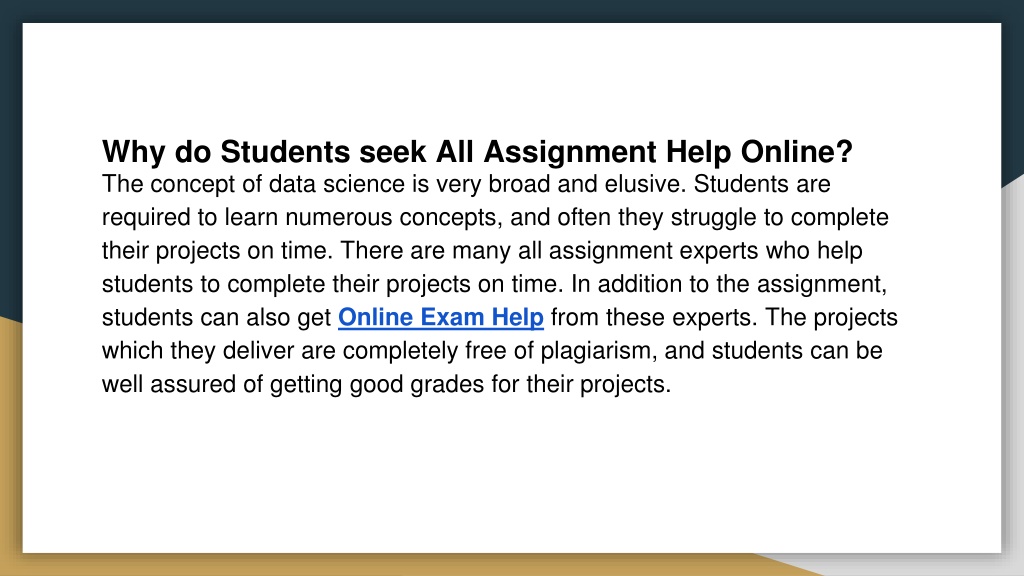Click the line starting 'students to complete their'
Screen dimensions: 1024x576
click(494, 284)
